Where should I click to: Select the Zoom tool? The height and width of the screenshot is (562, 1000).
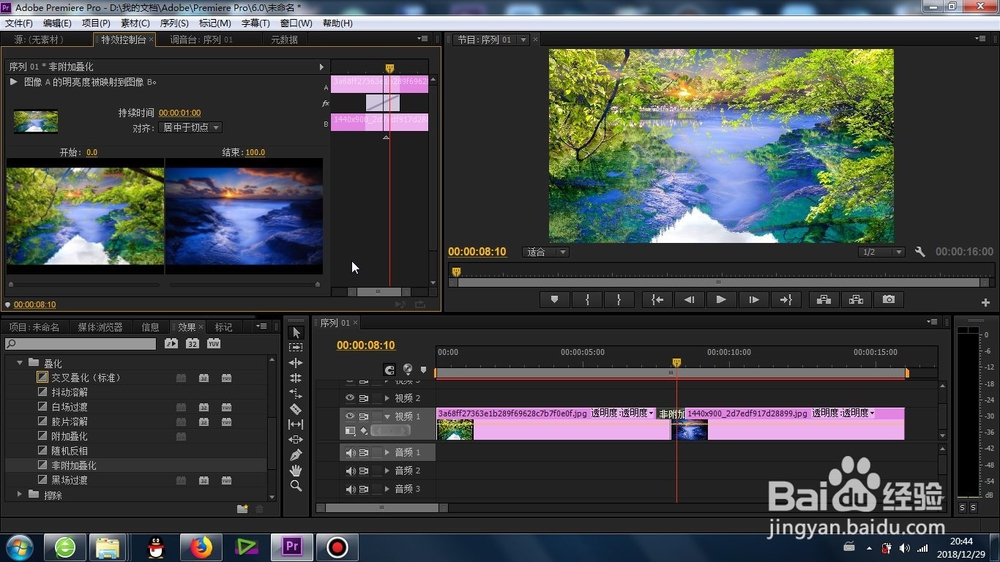pyautogui.click(x=296, y=485)
